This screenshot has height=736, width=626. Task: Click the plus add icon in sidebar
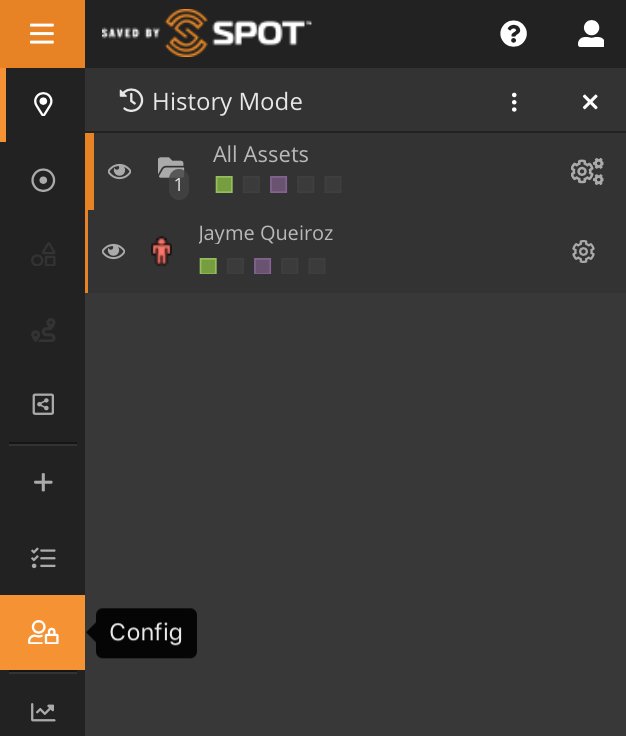(x=43, y=482)
